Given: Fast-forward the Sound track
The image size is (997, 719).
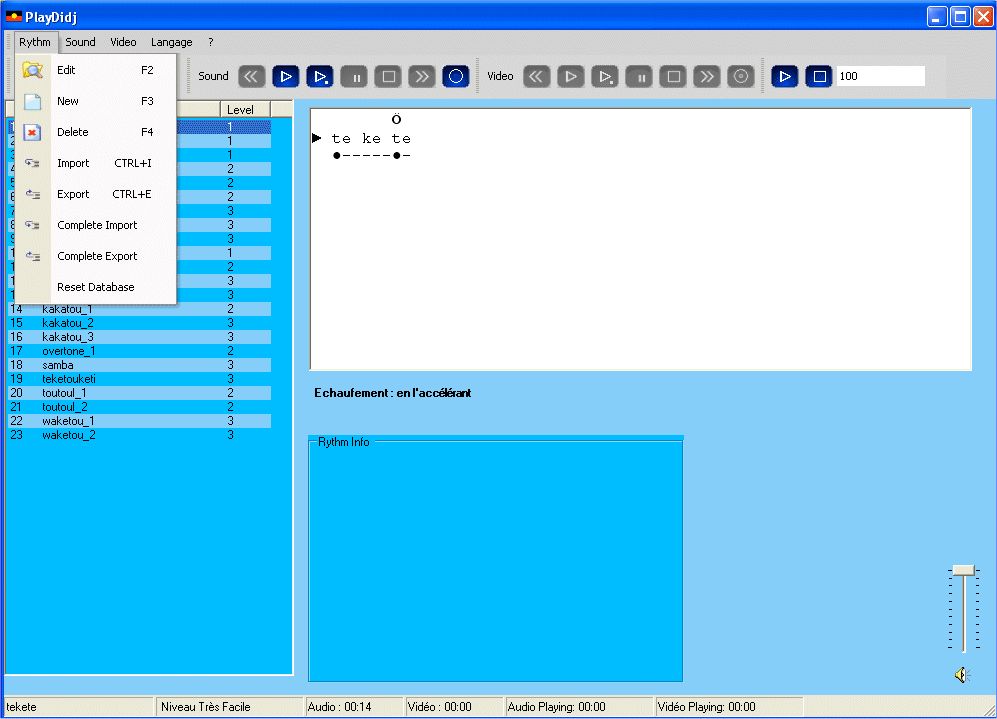Looking at the screenshot, I should [422, 77].
